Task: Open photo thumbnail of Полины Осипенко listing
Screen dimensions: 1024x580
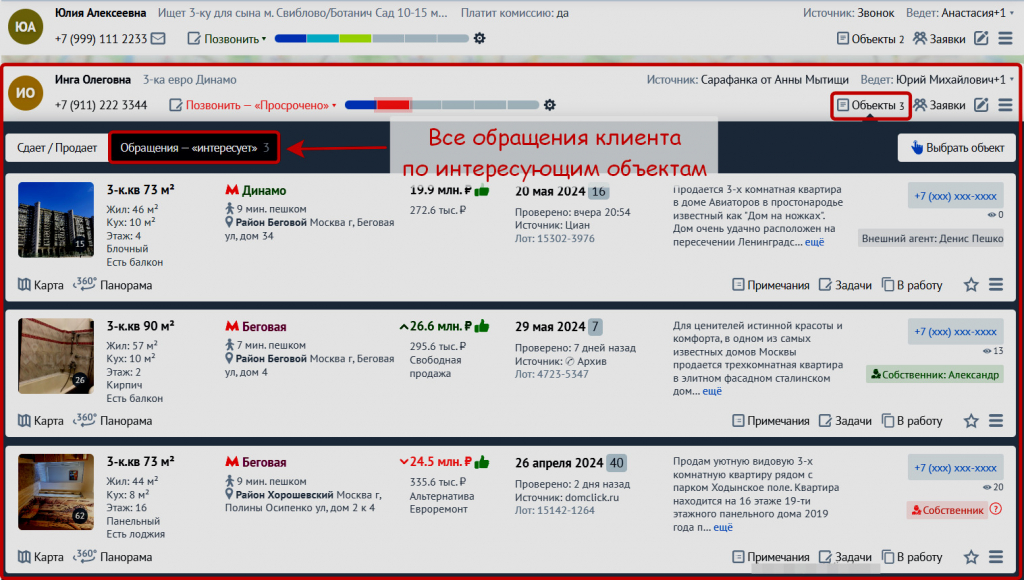Action: pyautogui.click(x=56, y=492)
